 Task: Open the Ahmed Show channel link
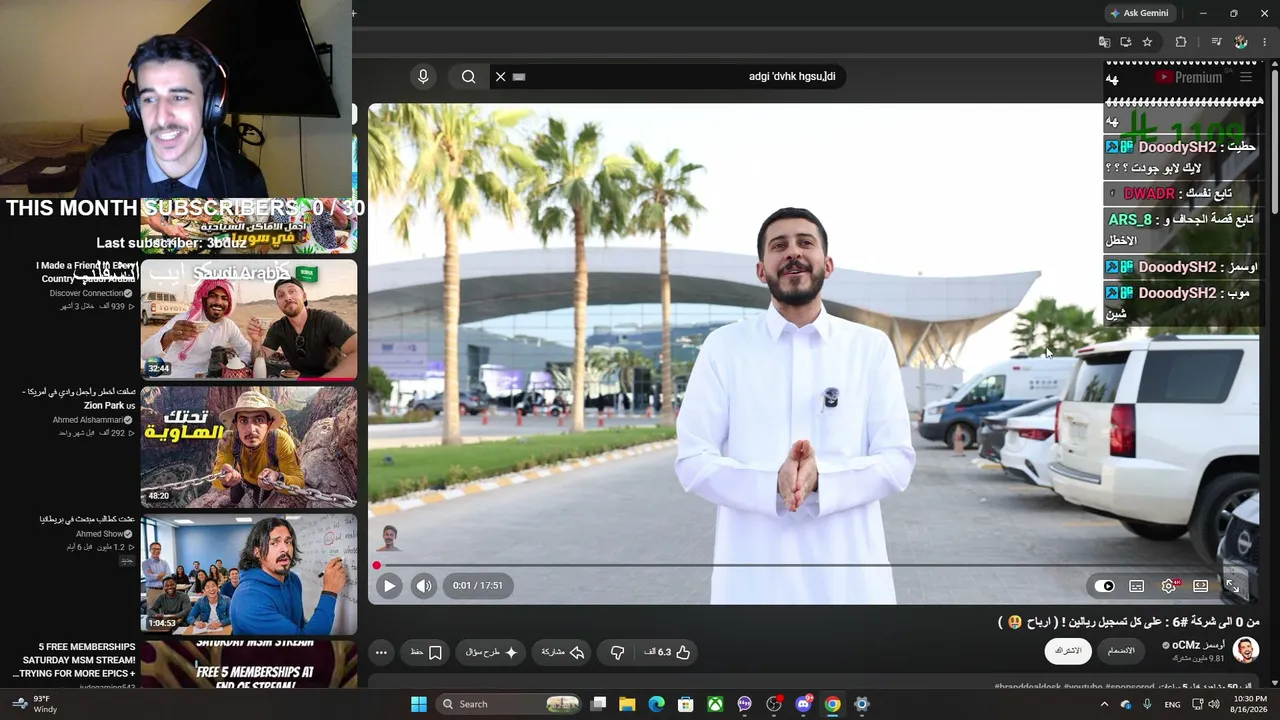click(x=104, y=534)
